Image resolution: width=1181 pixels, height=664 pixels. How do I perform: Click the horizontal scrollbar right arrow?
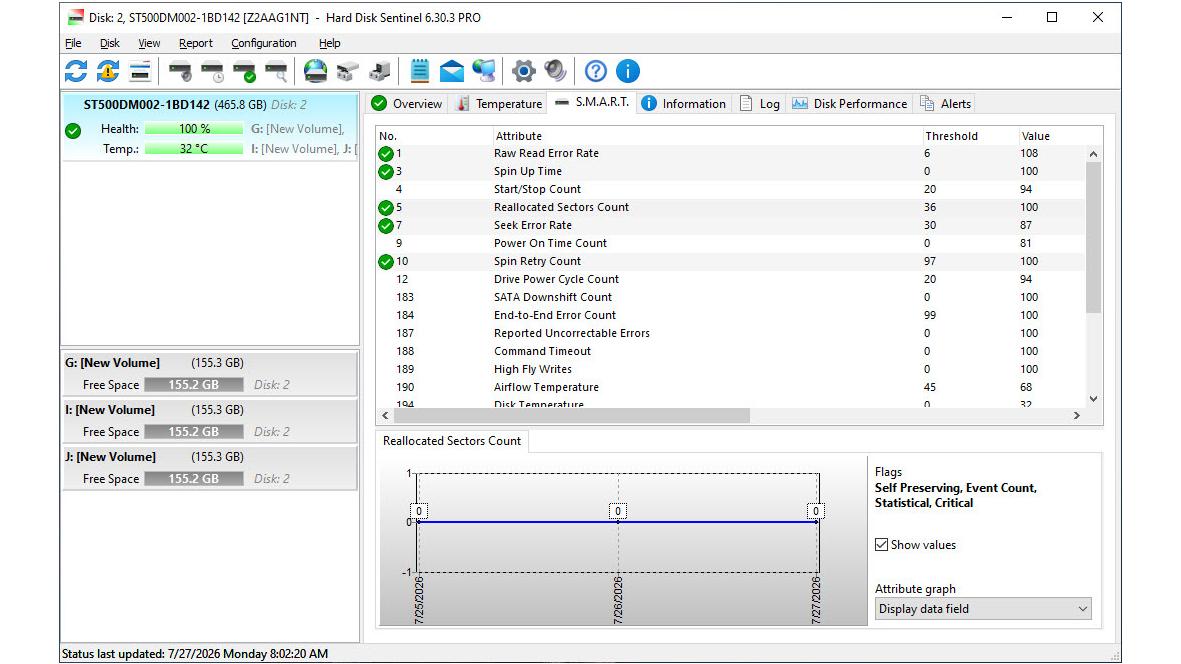1077,416
